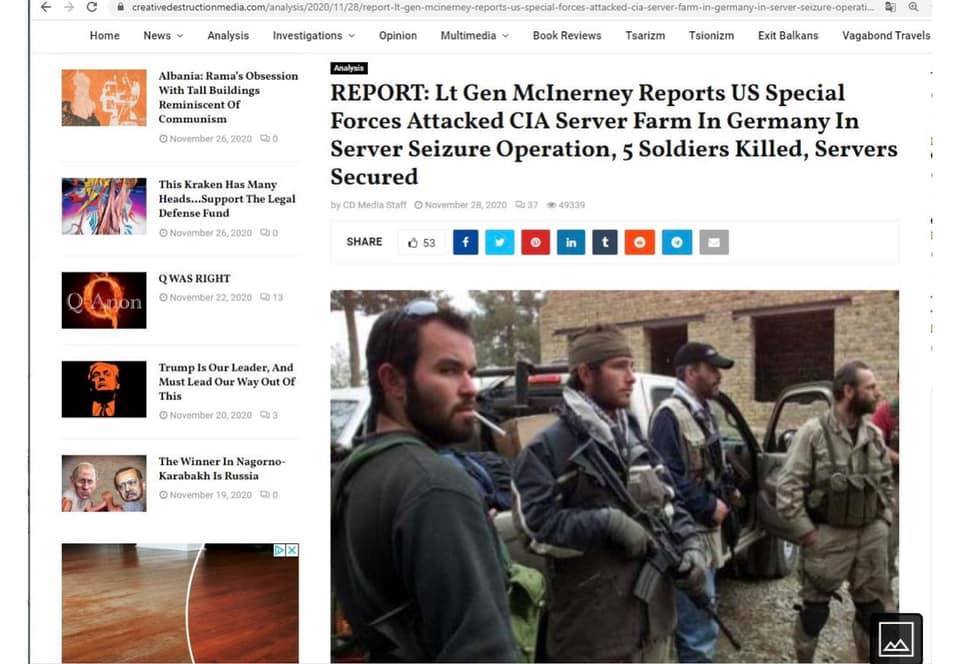Open the Opinion menu item
This screenshot has height=664, width=960.
pyautogui.click(x=398, y=35)
